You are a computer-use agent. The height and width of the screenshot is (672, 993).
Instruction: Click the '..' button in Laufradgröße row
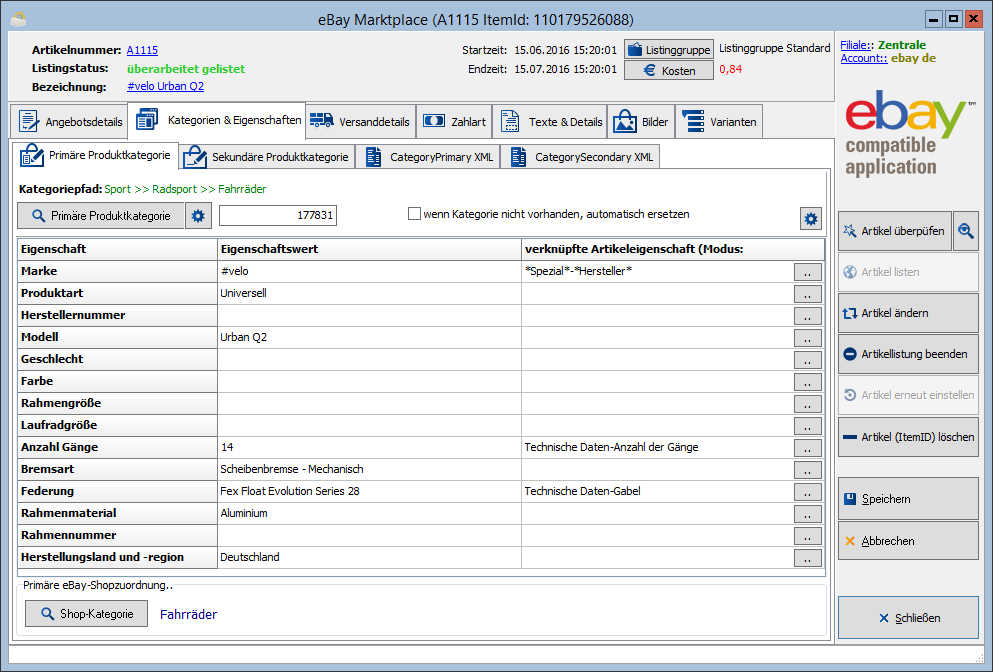(807, 426)
